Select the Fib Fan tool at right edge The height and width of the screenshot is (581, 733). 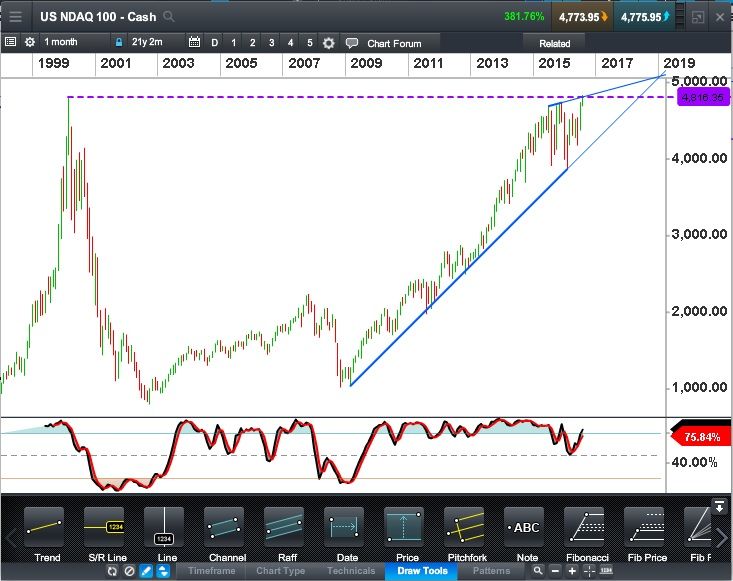point(698,527)
